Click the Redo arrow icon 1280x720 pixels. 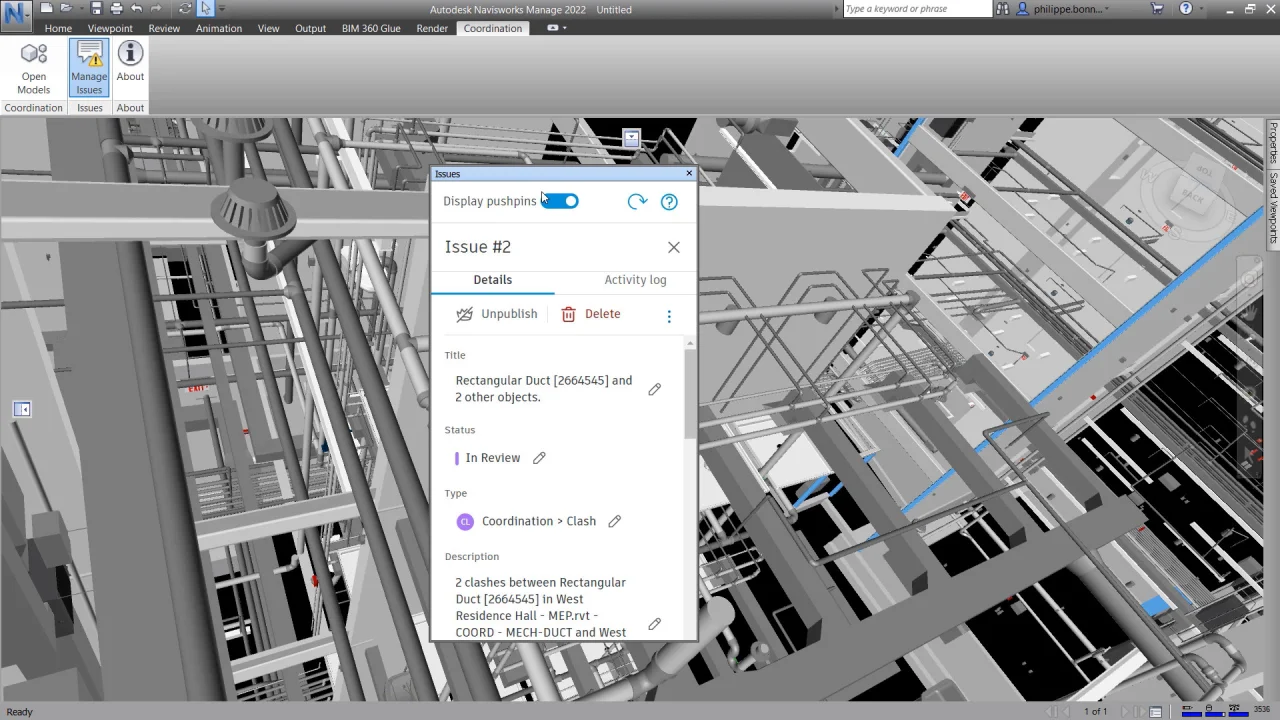pyautogui.click(x=157, y=8)
